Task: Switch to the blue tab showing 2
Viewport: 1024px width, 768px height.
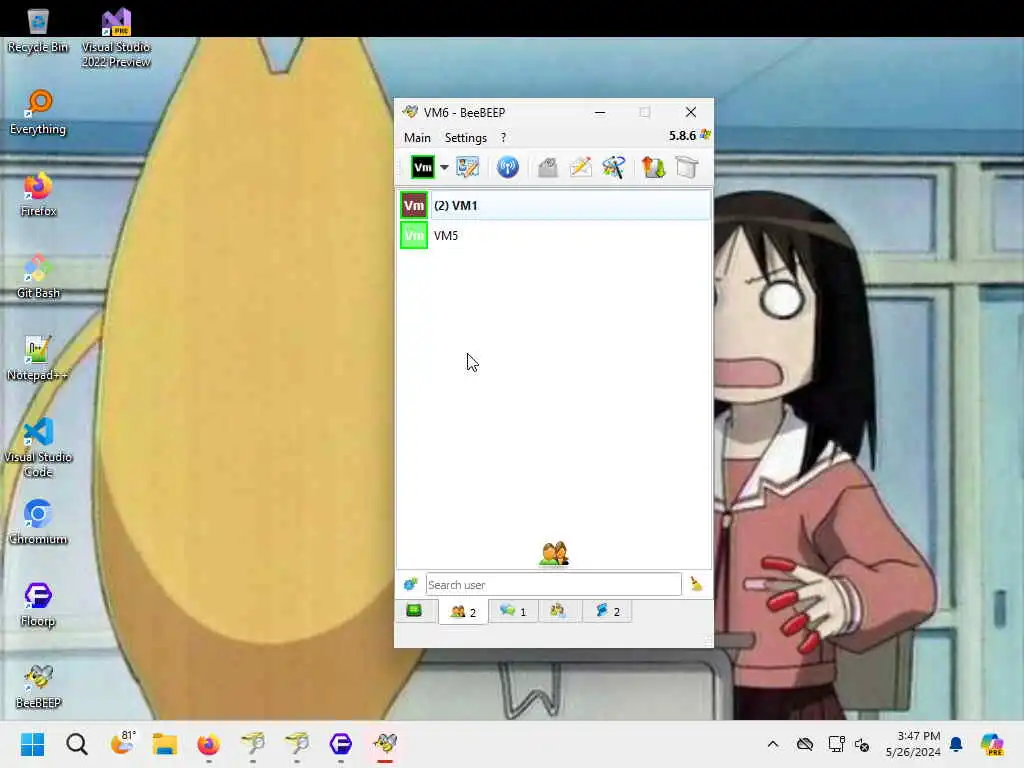Action: pyautogui.click(x=607, y=611)
